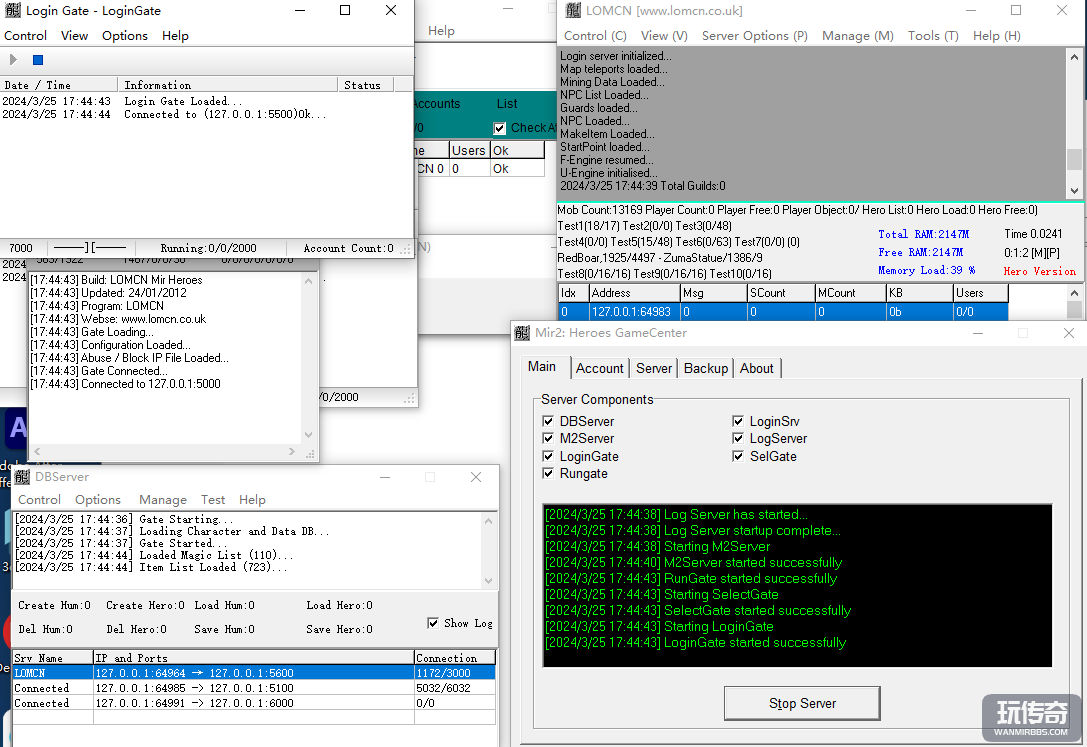Viewport: 1087px width, 747px height.
Task: Uncheck the DBServer component checkbox
Action: [548, 422]
